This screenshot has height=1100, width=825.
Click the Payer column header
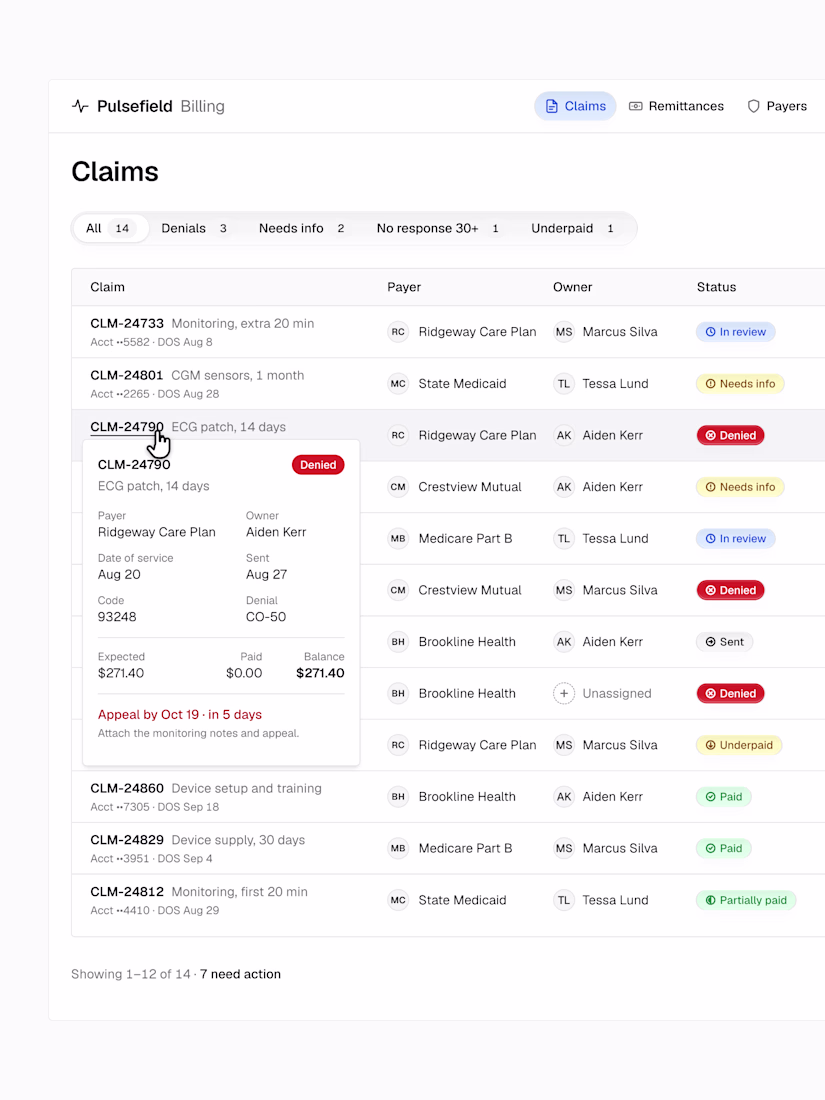[404, 287]
